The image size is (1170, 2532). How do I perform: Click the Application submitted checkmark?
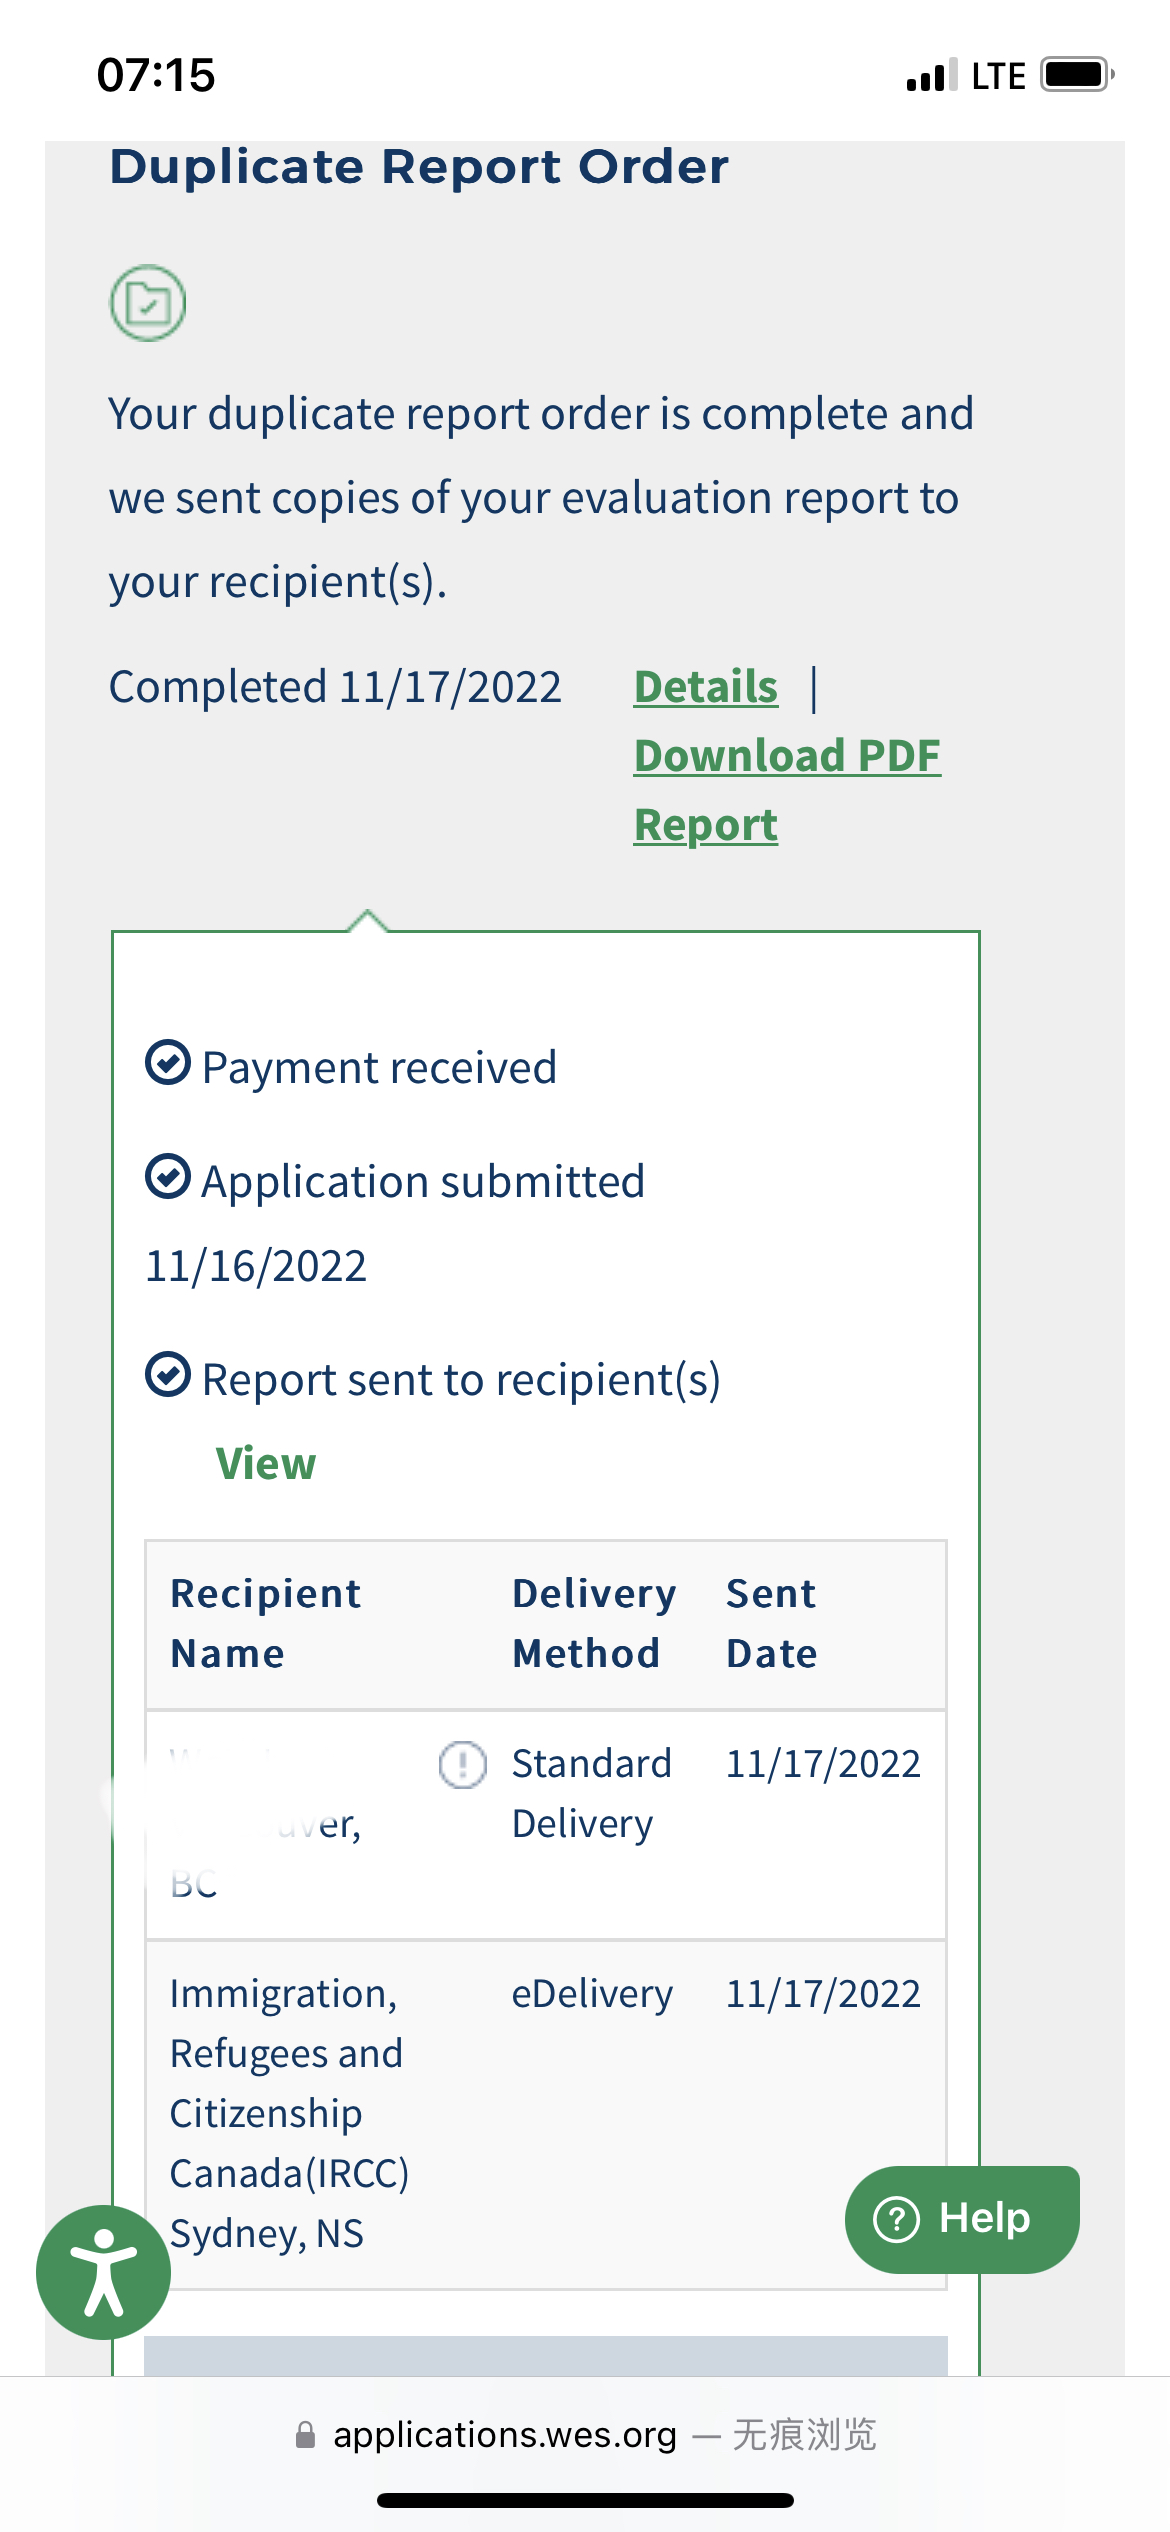(x=168, y=1176)
